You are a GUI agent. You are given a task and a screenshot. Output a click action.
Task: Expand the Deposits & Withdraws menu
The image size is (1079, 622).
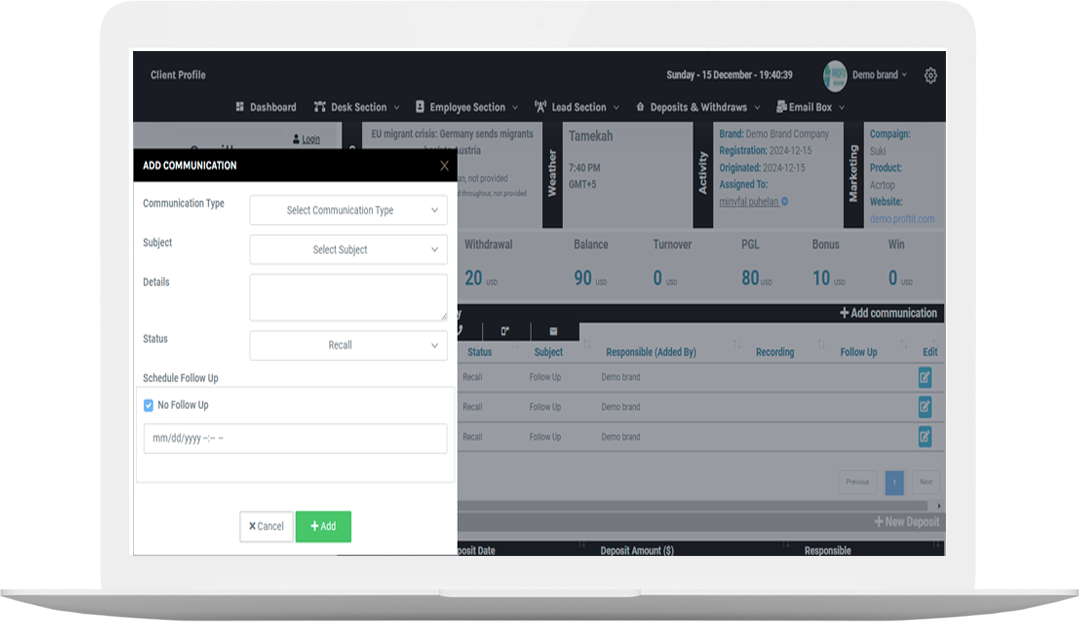click(x=697, y=107)
